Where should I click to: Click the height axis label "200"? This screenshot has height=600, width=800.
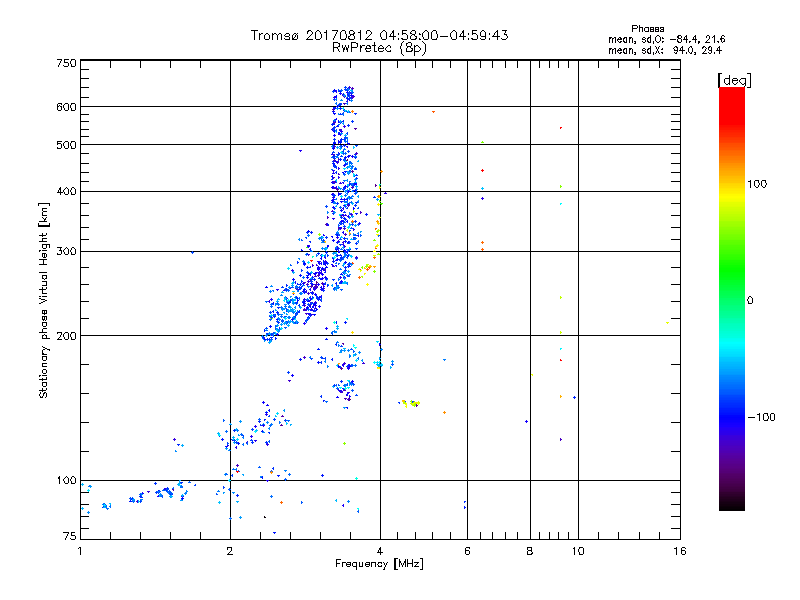(66, 336)
